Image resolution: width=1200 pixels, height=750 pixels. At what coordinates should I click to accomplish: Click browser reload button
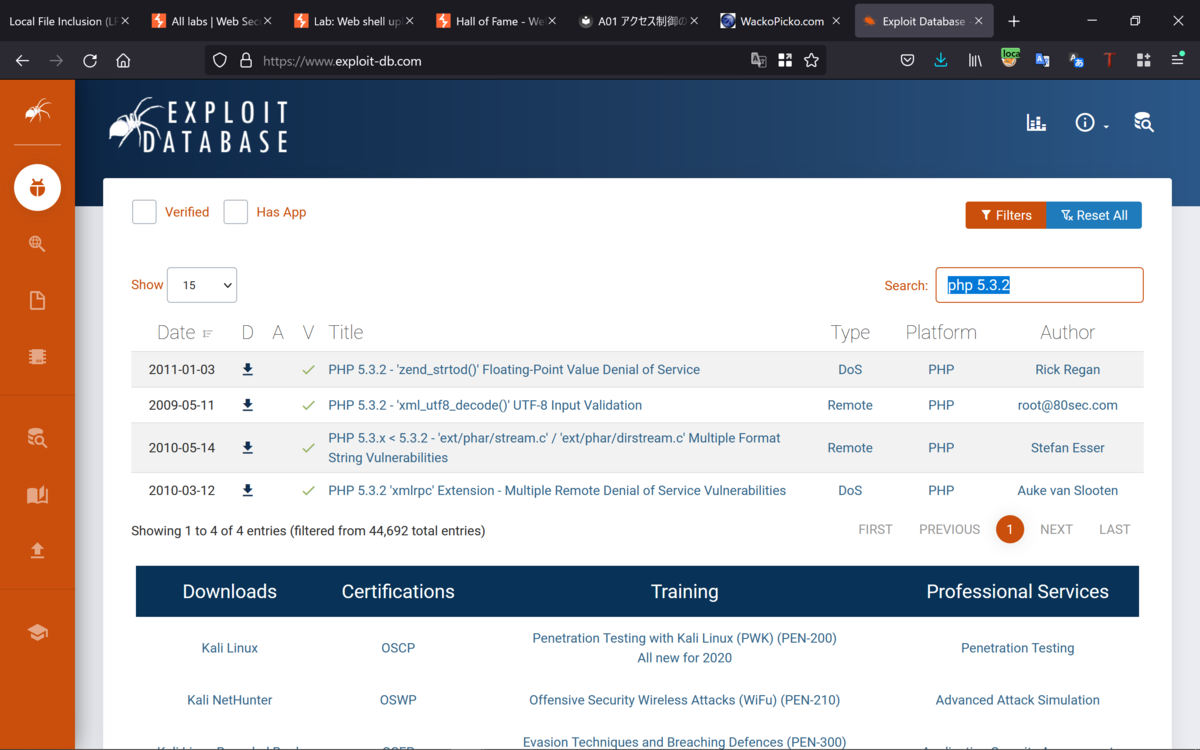(90, 61)
